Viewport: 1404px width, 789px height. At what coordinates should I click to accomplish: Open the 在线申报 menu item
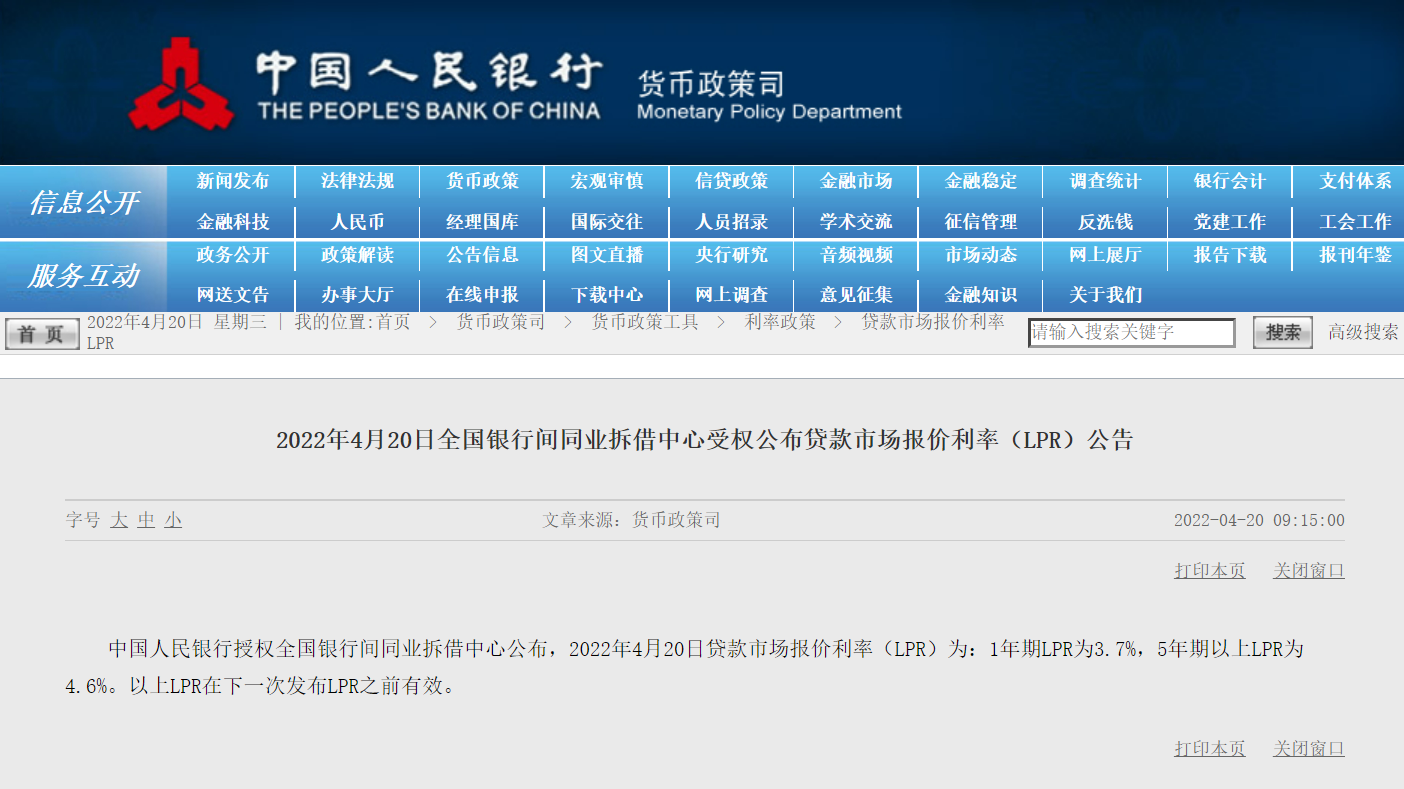click(482, 295)
